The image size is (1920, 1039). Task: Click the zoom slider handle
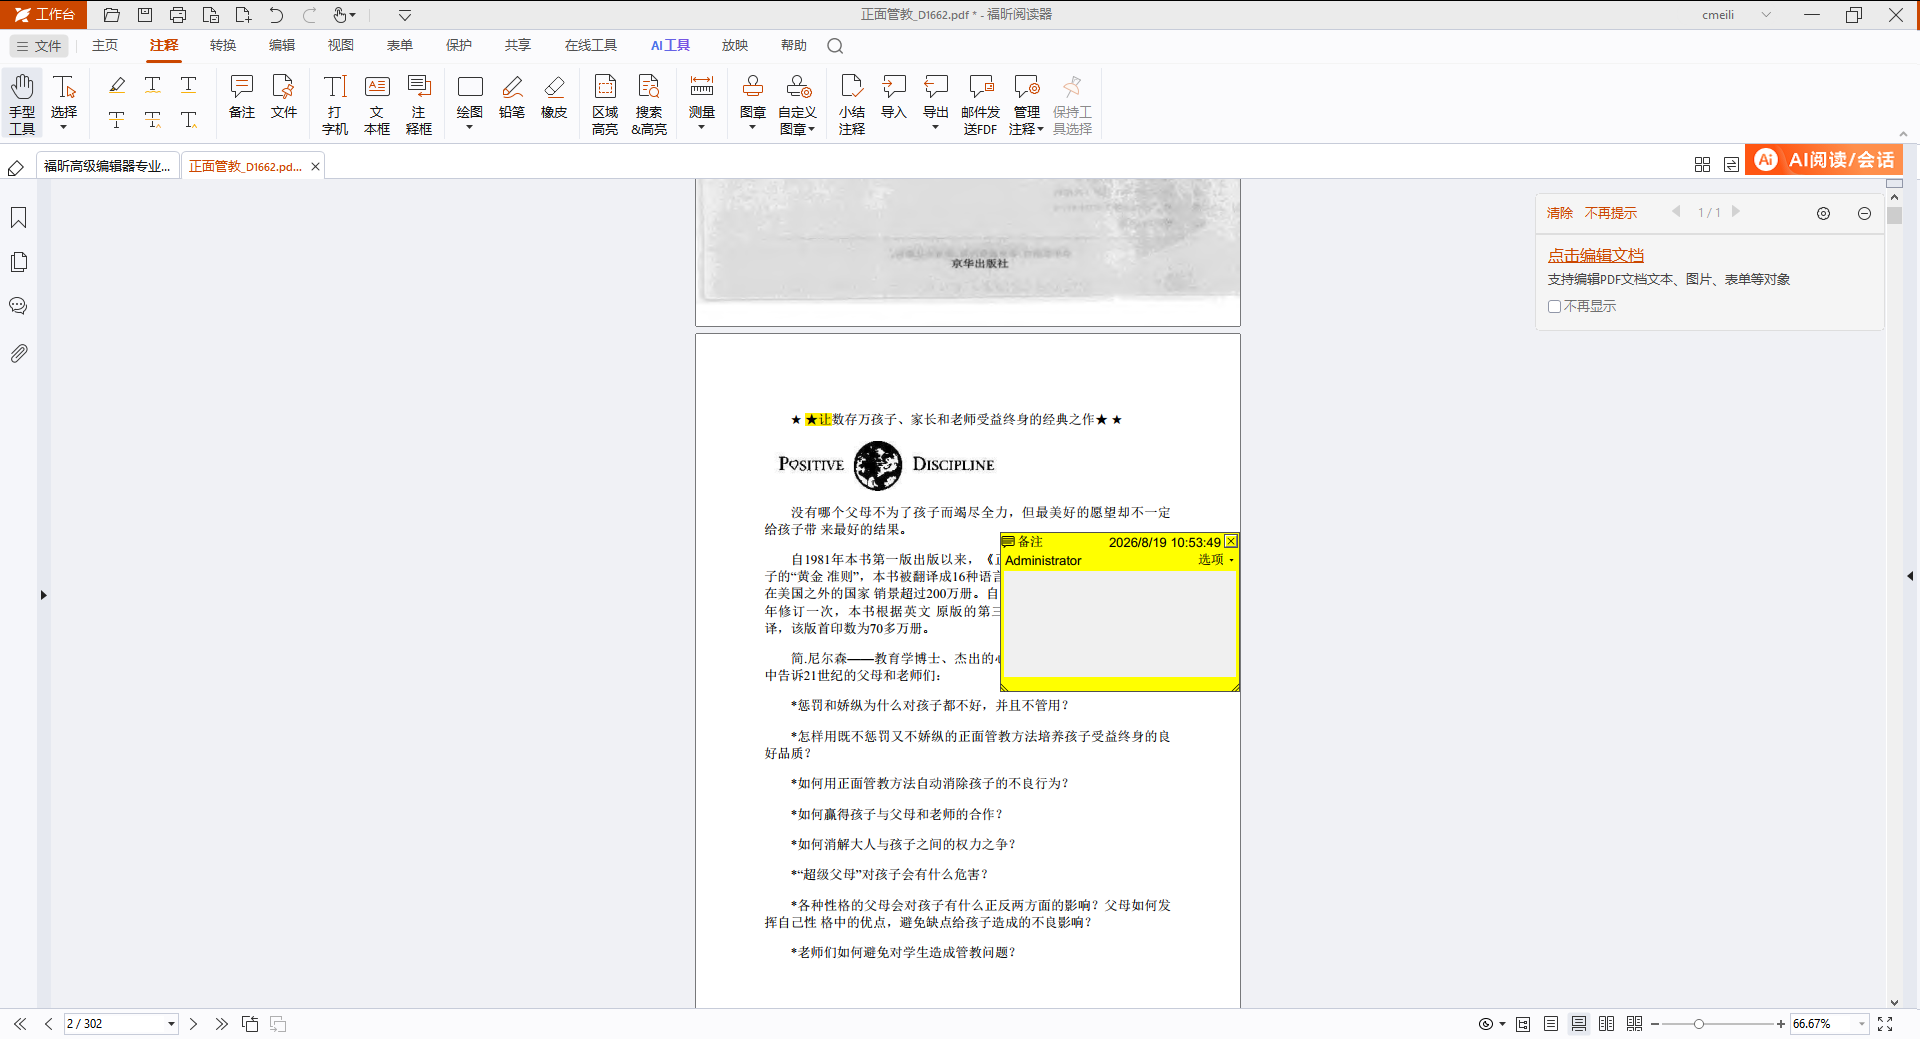point(1698,1024)
